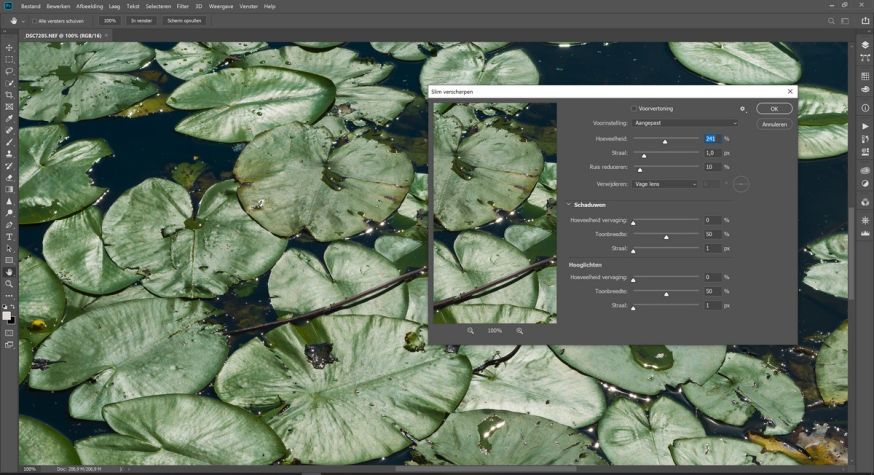The width and height of the screenshot is (874, 475).
Task: Click the Straal input field showing 1,0
Action: coord(711,153)
